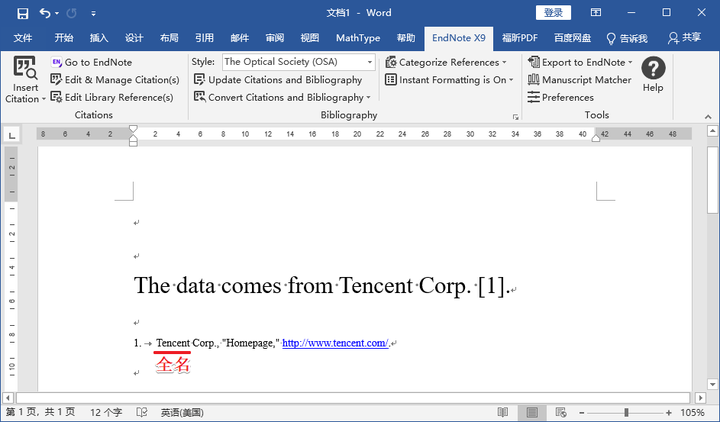Image resolution: width=720 pixels, height=422 pixels.
Task: Click the proofing spell-check status icon
Action: coord(142,412)
